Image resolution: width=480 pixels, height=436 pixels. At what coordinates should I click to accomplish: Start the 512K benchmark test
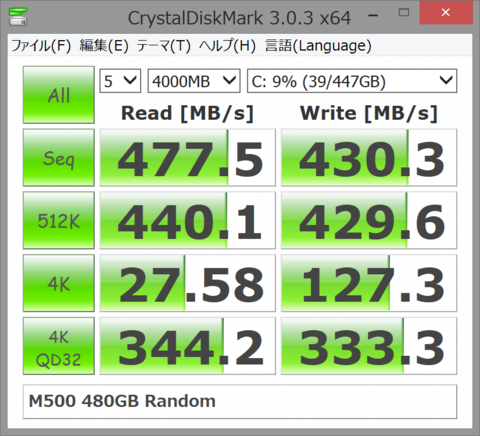click(59, 220)
